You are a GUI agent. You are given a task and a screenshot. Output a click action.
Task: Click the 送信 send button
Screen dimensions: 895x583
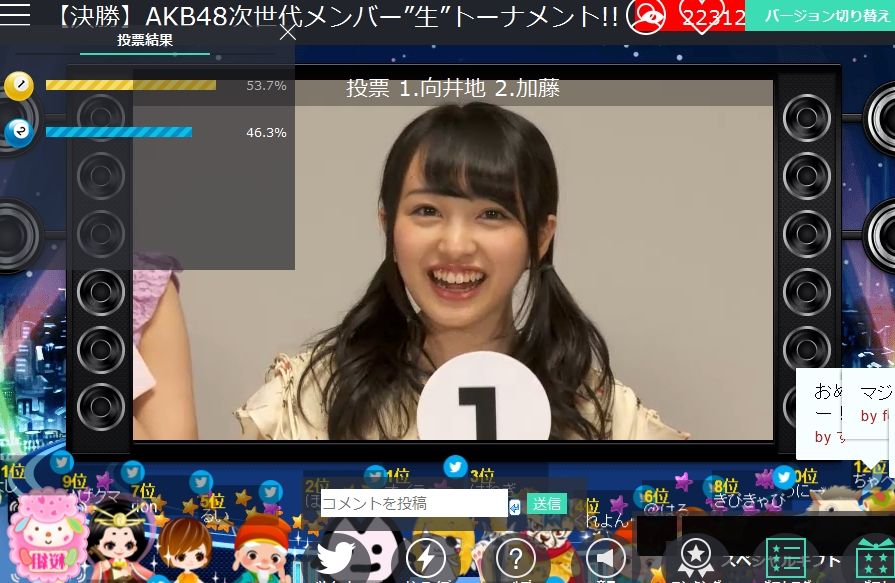tap(546, 504)
